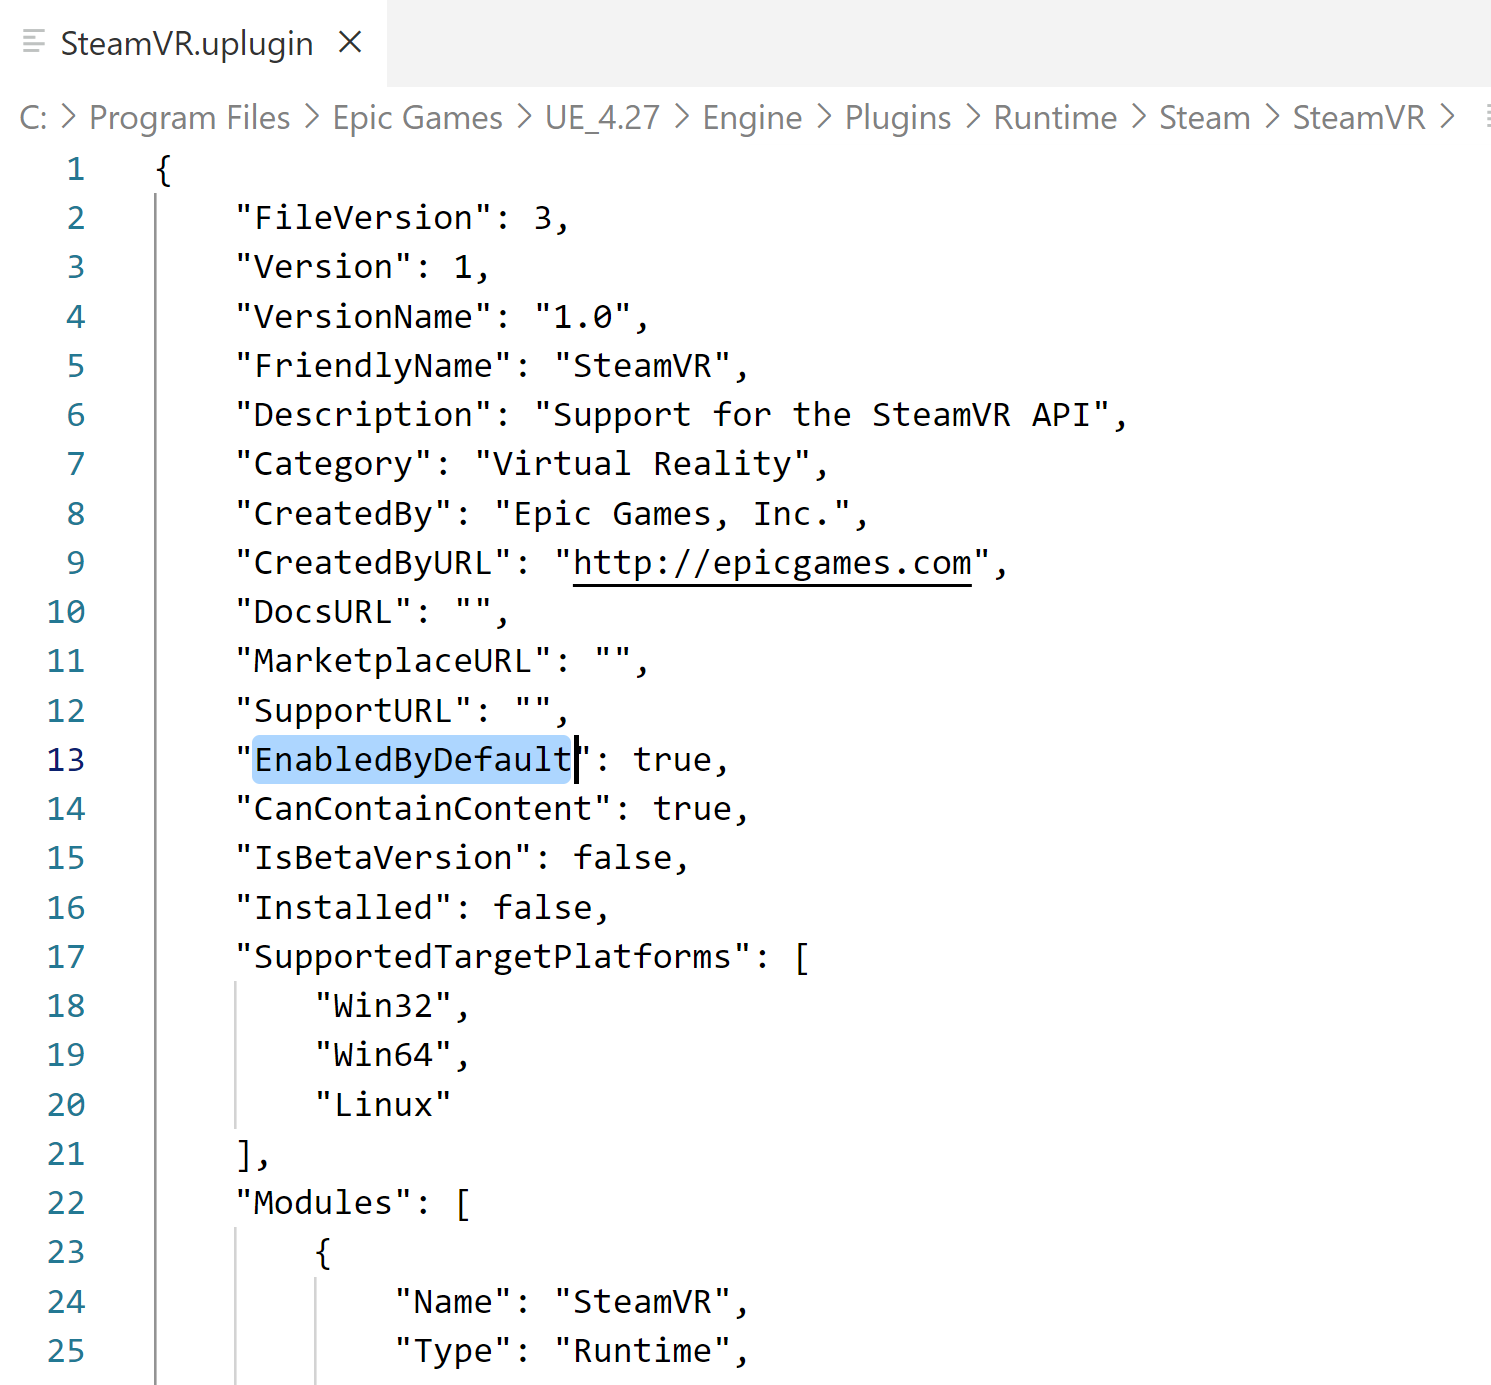The width and height of the screenshot is (1491, 1385).
Task: Click the "CreatedBy" key on line 8
Action: coord(343,514)
